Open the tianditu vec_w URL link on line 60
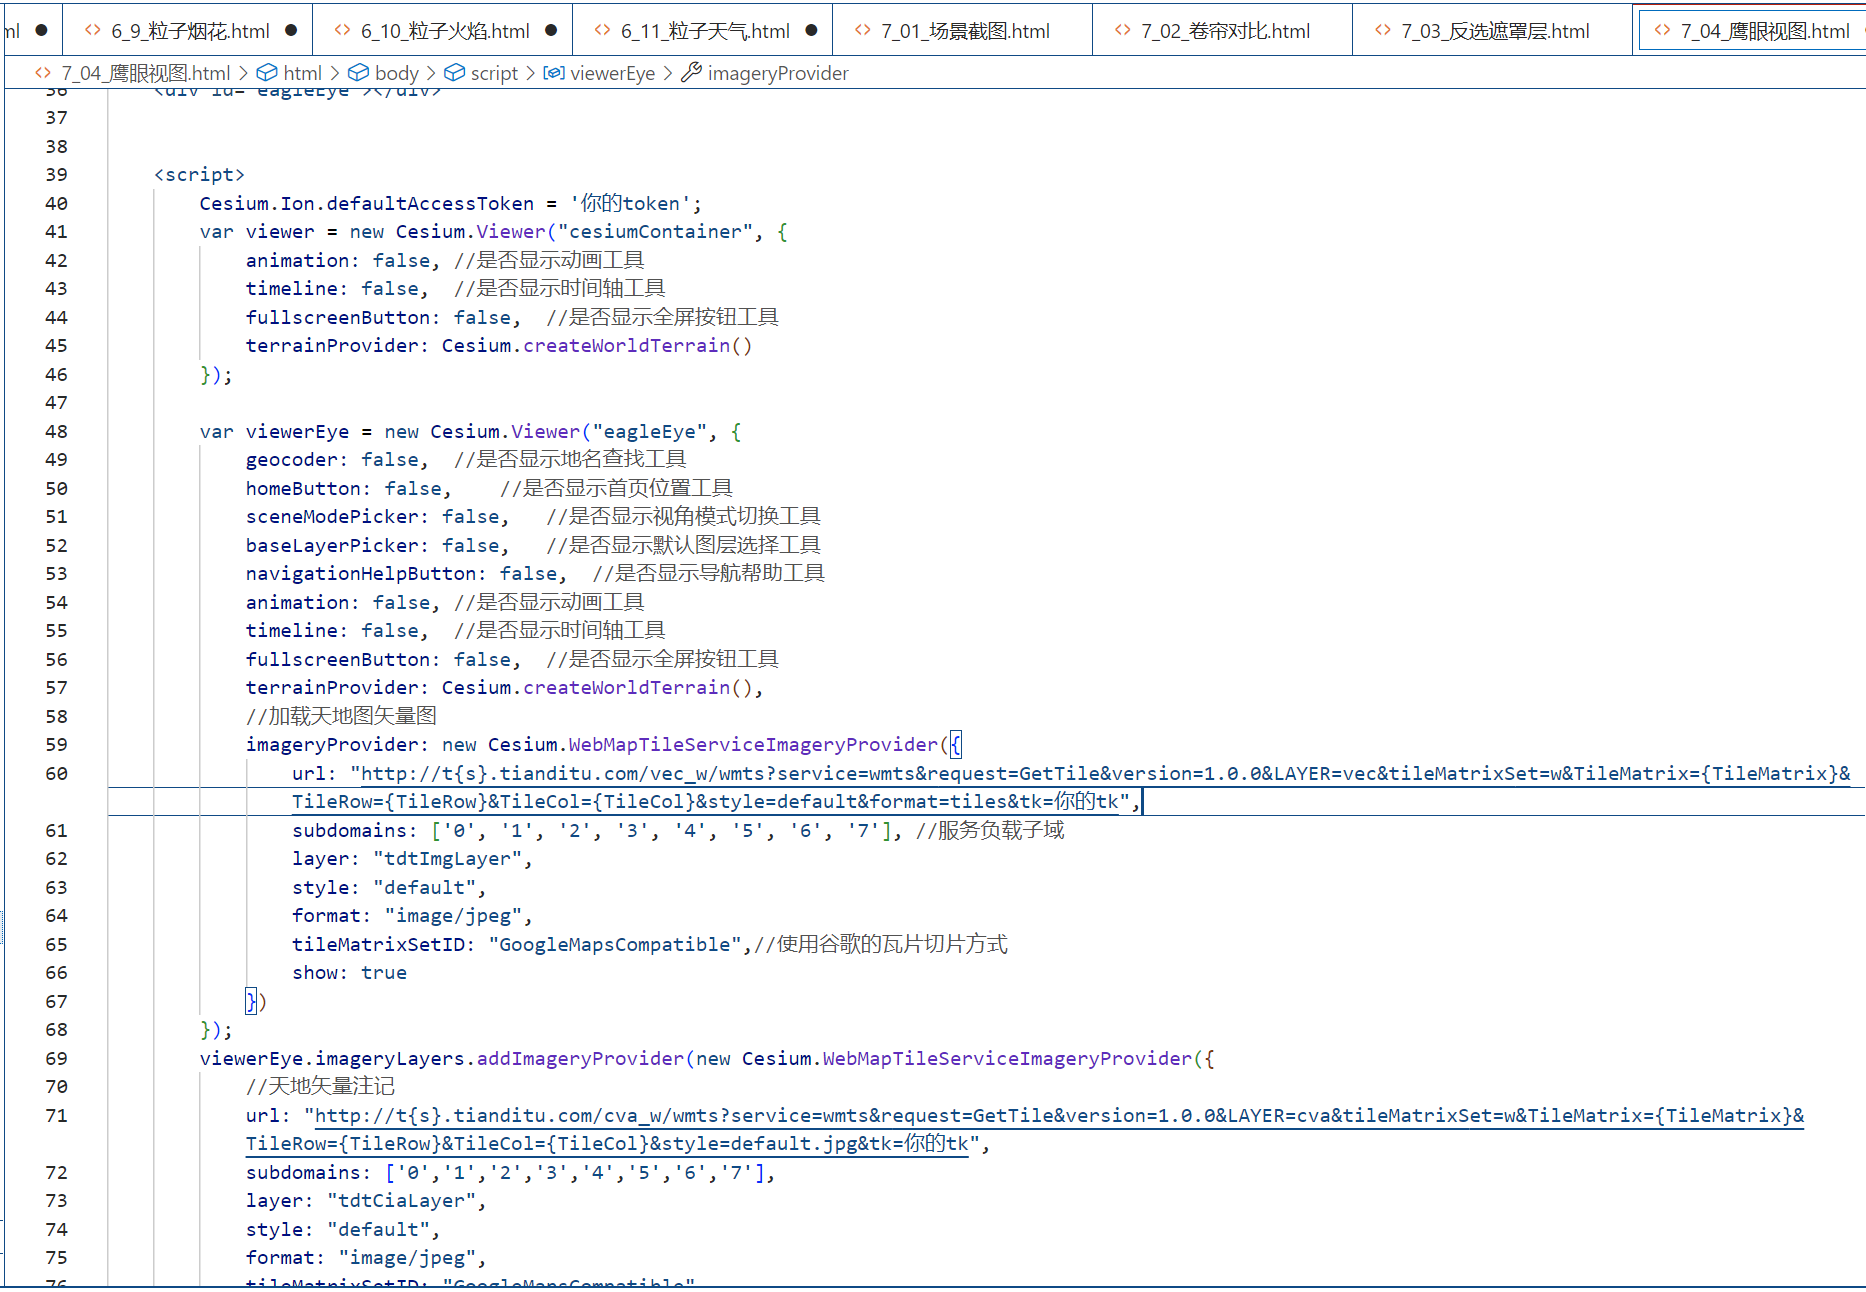 pos(1071,787)
